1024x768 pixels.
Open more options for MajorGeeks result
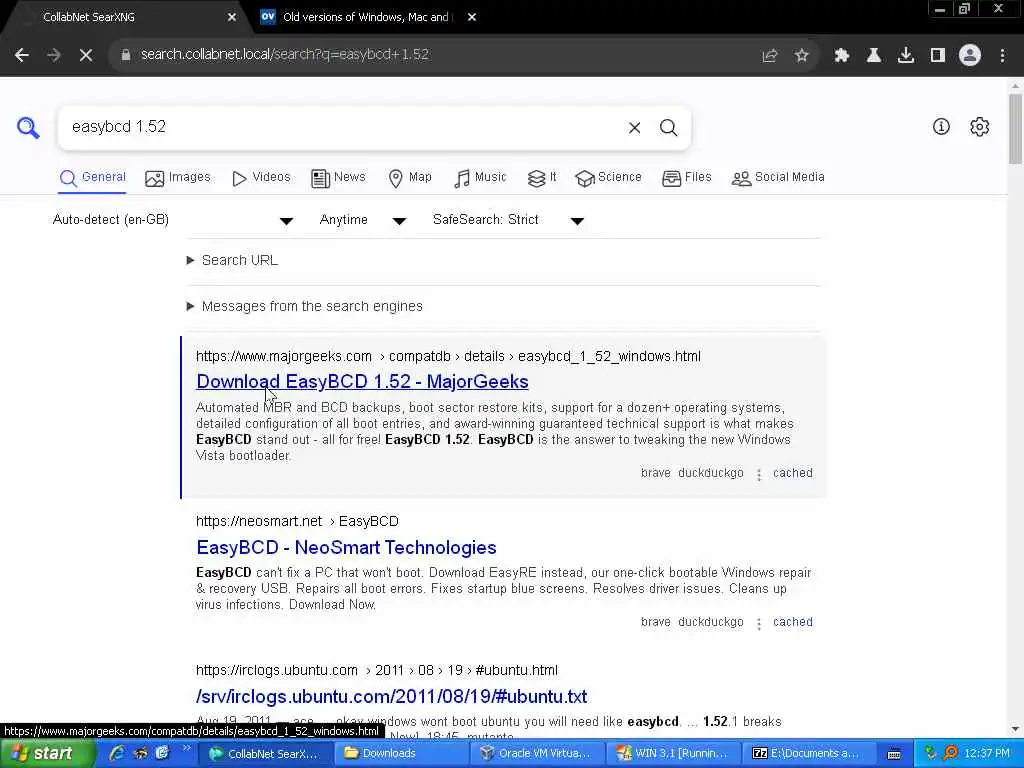(x=759, y=475)
